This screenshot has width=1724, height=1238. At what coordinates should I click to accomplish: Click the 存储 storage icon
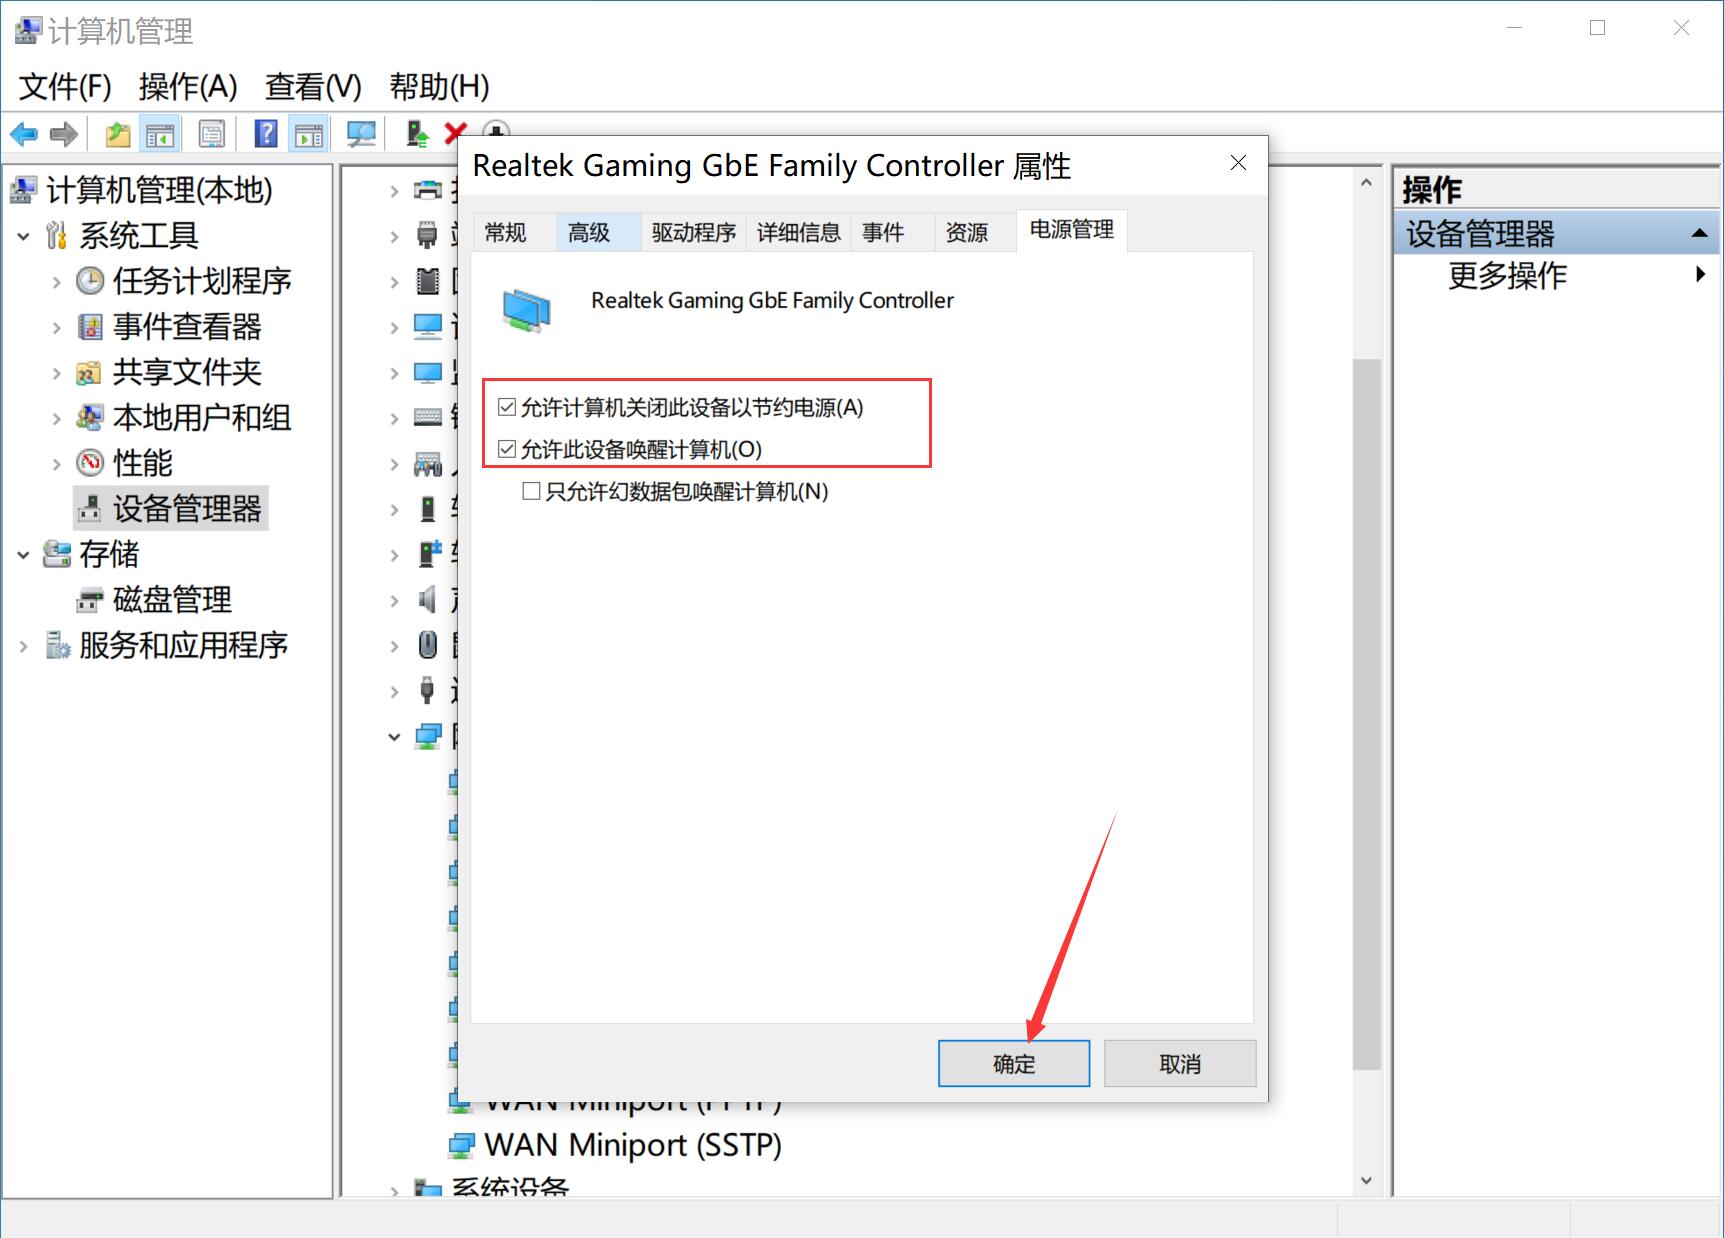click(56, 554)
